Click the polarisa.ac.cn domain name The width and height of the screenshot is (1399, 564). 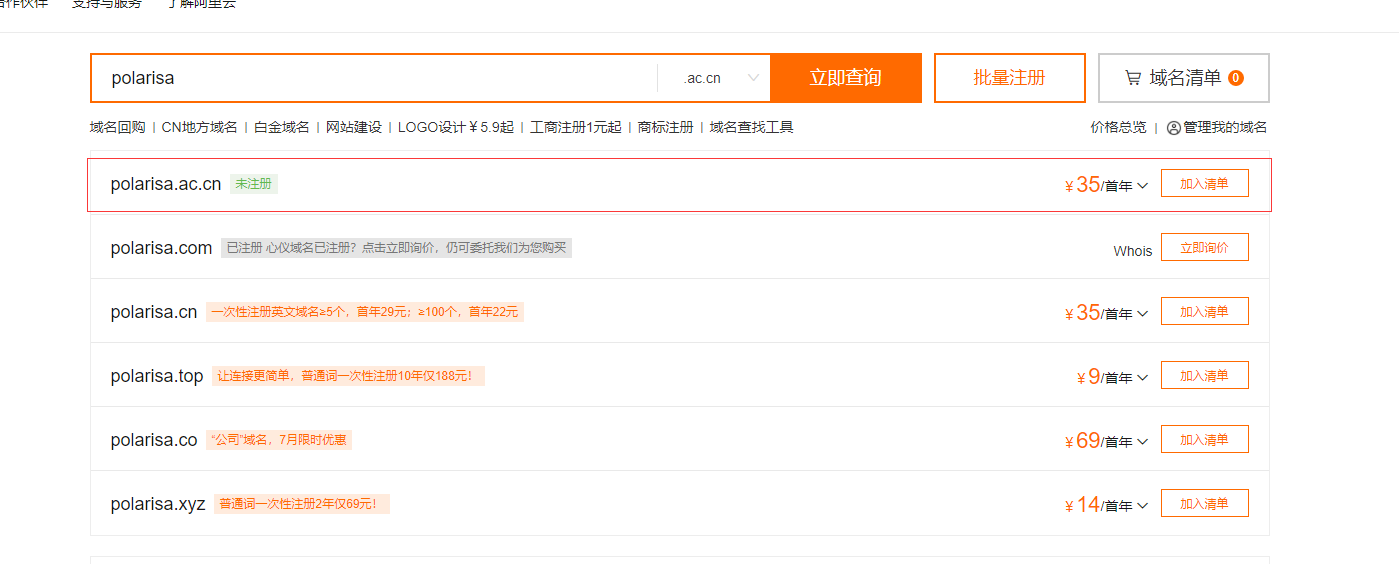tap(166, 185)
